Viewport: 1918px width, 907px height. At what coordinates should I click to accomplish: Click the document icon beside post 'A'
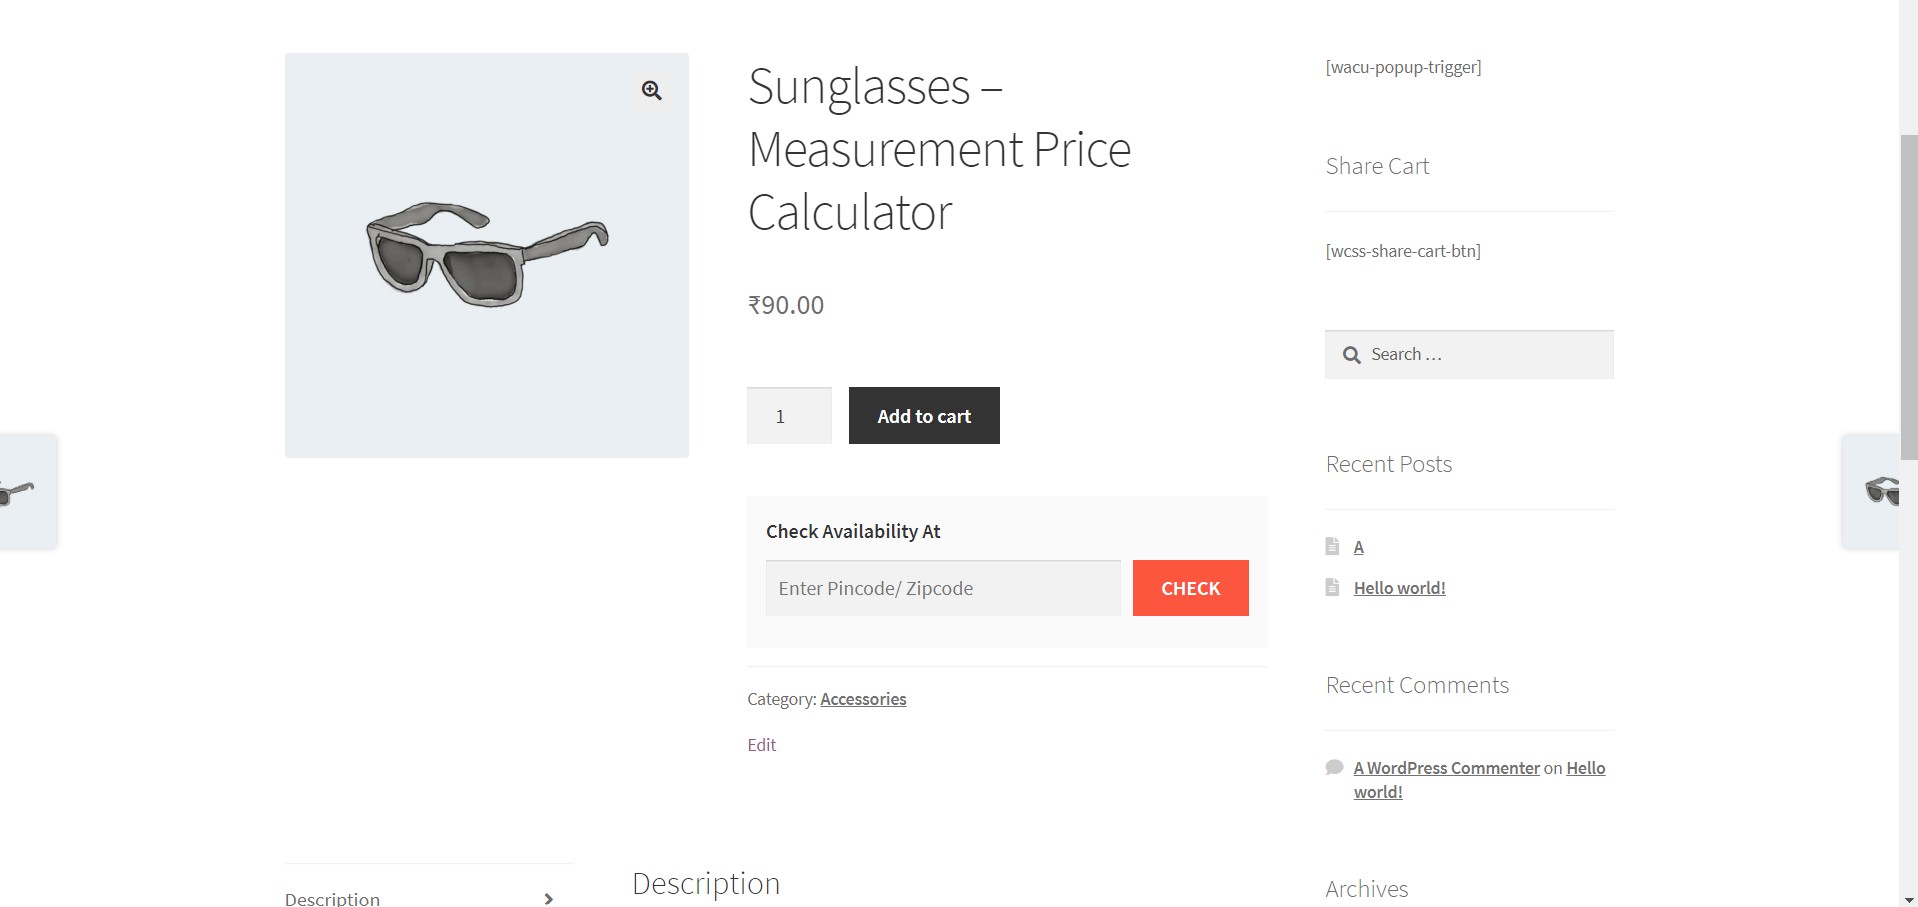point(1332,546)
